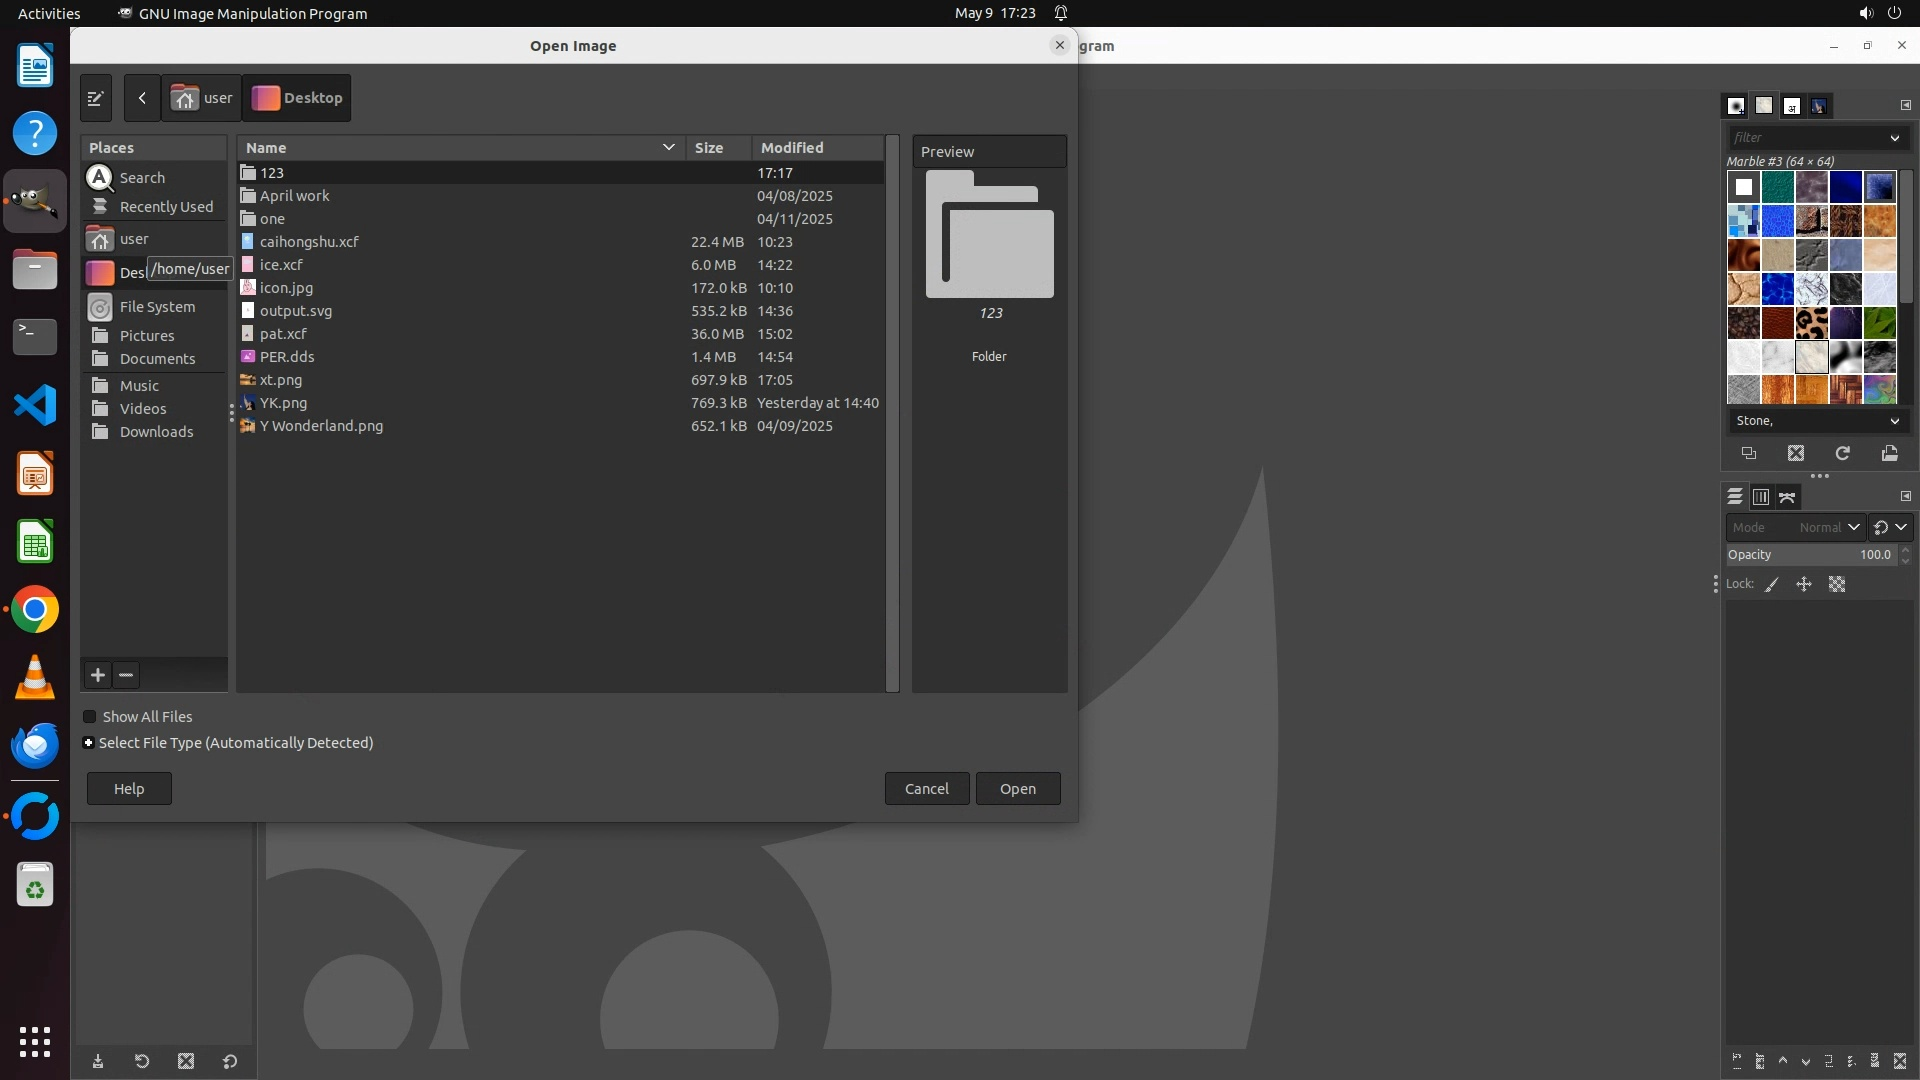Click the refresh patterns icon

[x=1842, y=454]
